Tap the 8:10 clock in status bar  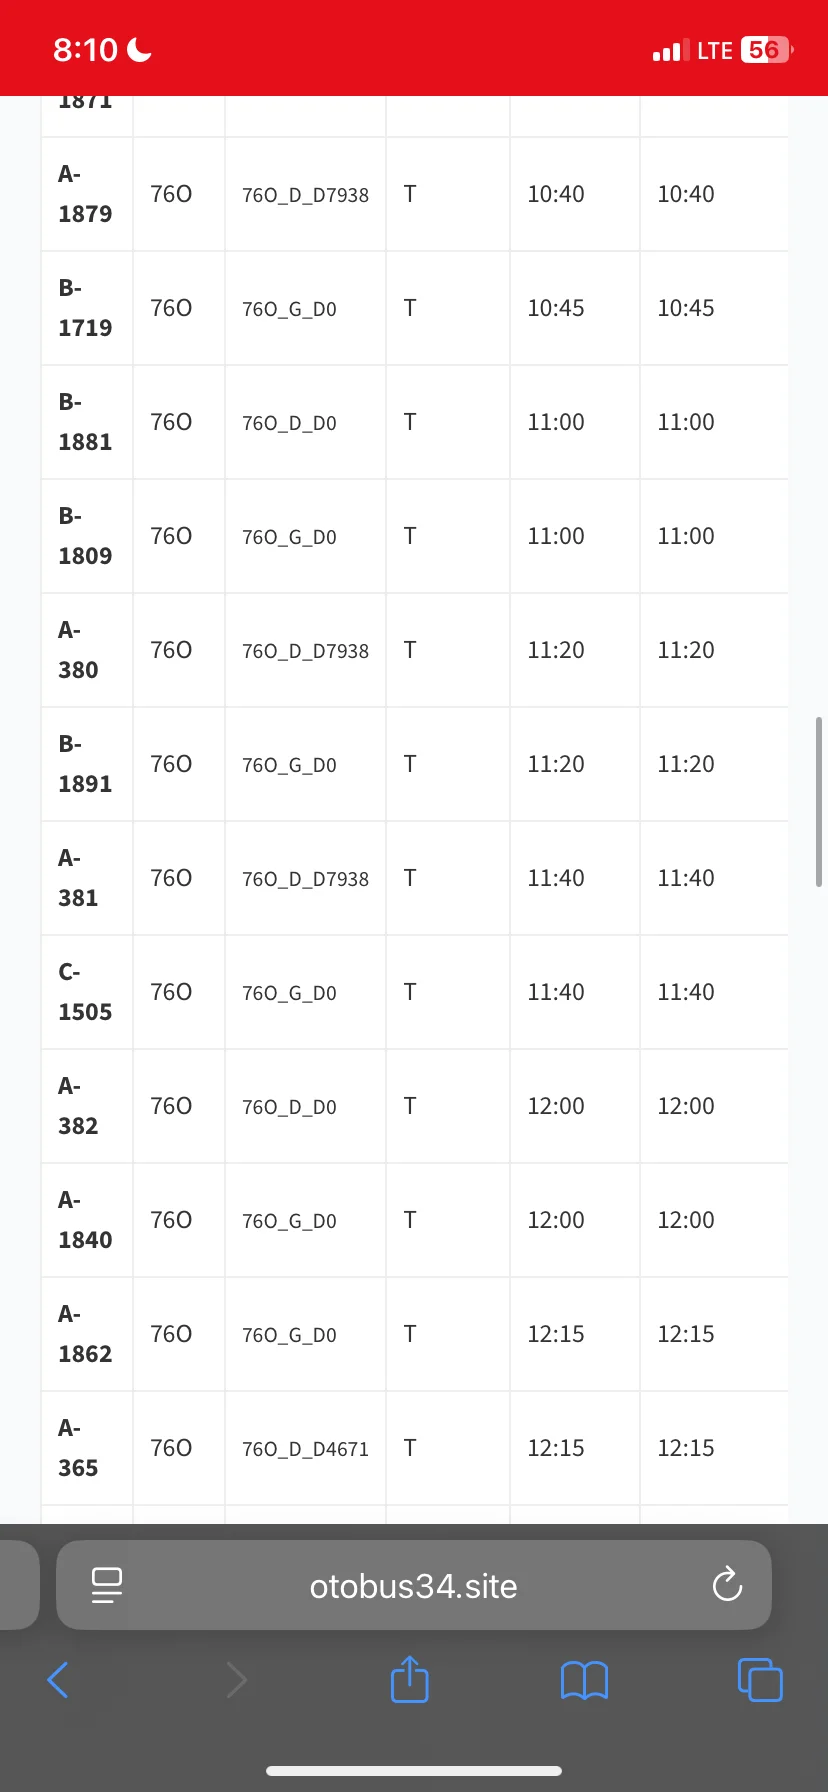[x=86, y=50]
